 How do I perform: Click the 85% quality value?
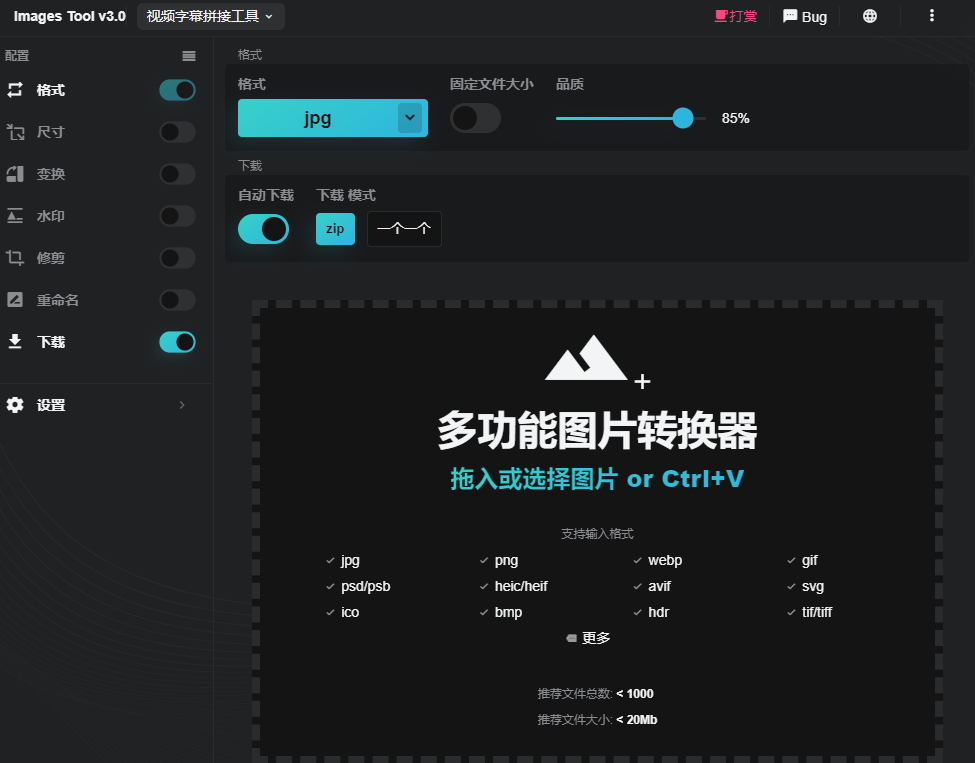735,118
